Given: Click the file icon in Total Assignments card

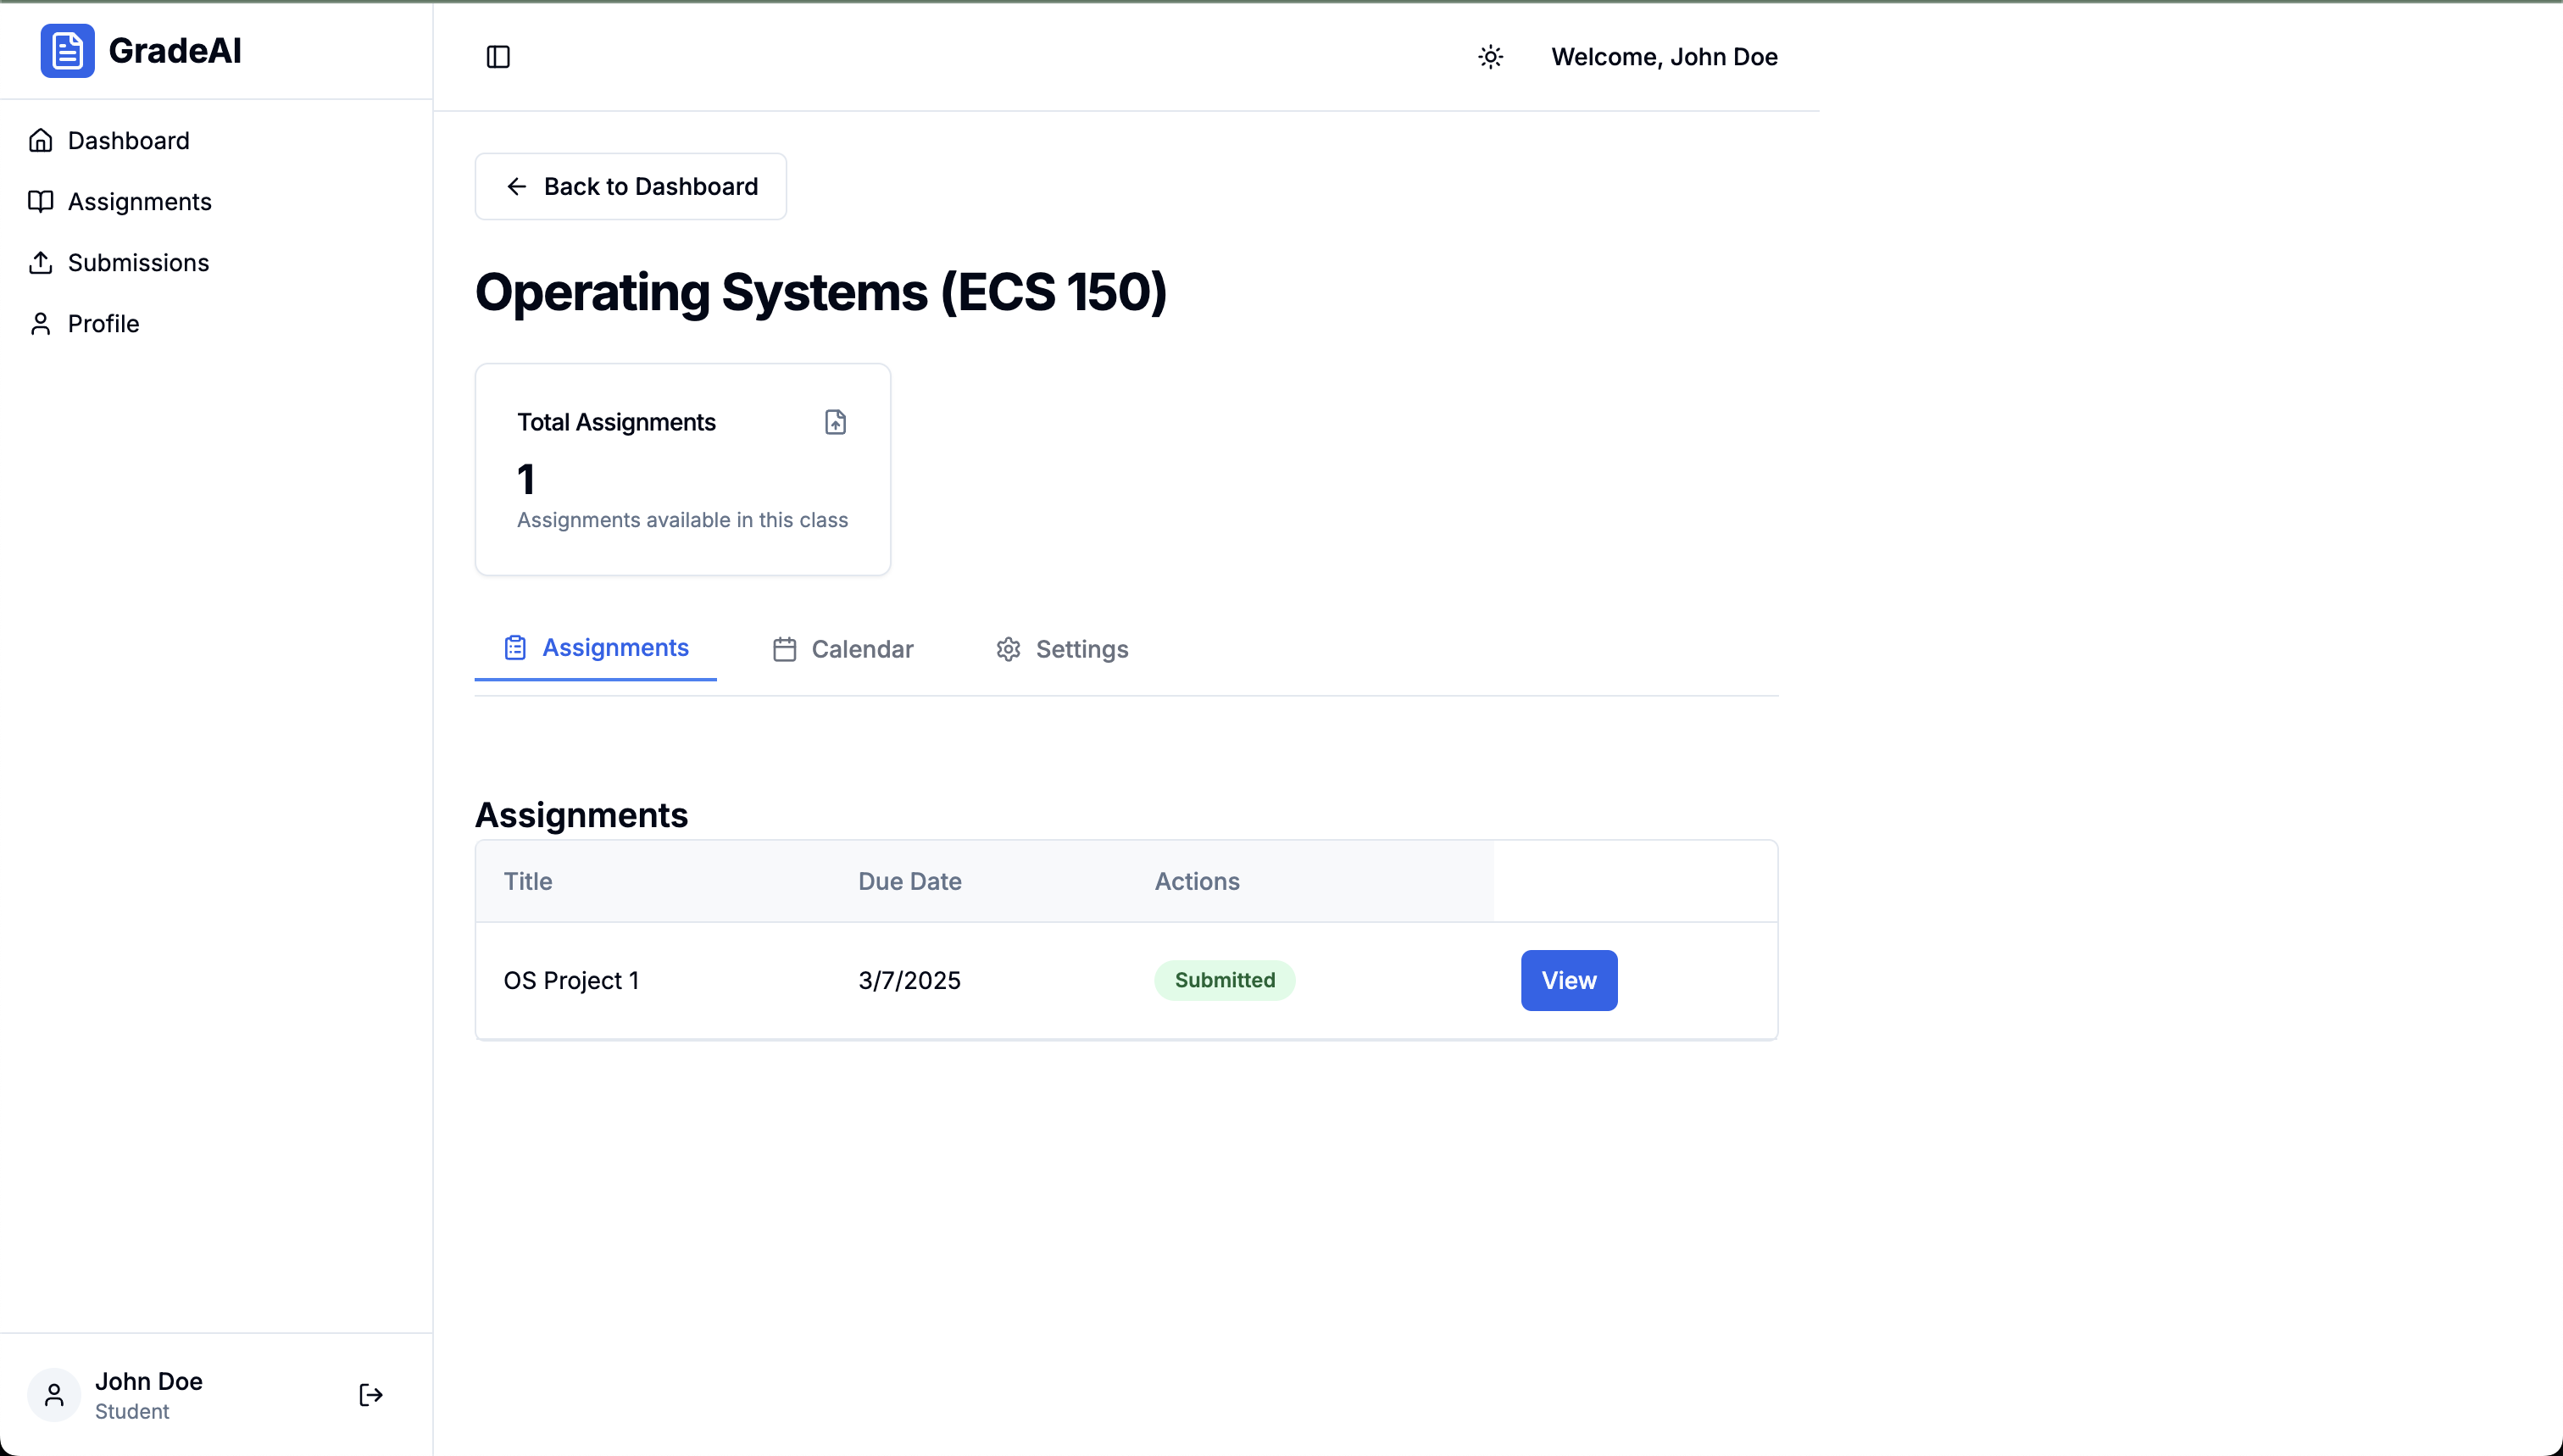Looking at the screenshot, I should click(835, 422).
